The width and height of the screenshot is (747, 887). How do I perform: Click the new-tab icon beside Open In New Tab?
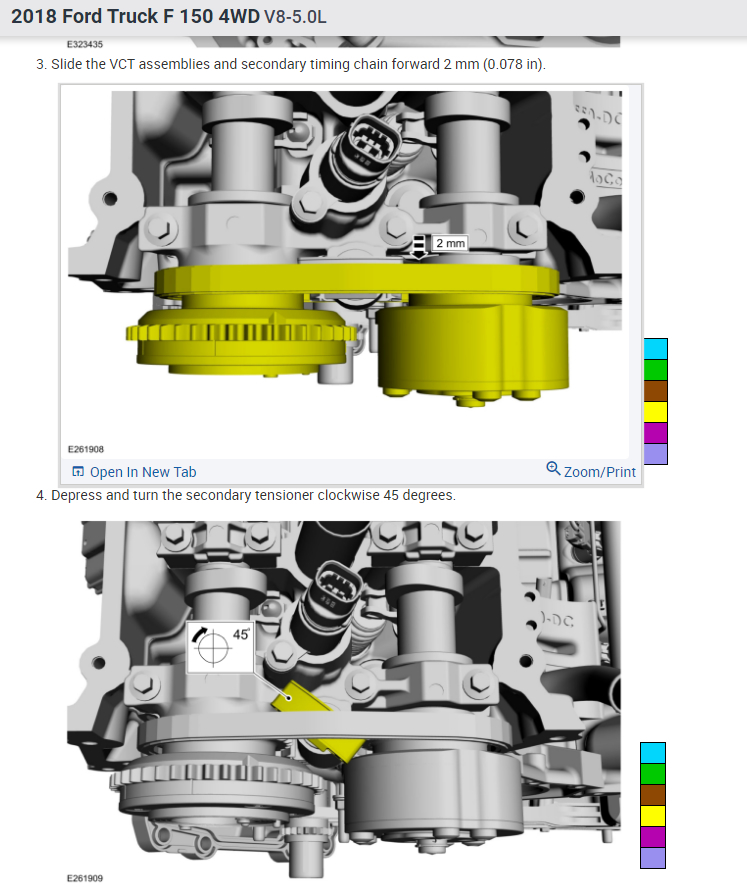point(78,471)
